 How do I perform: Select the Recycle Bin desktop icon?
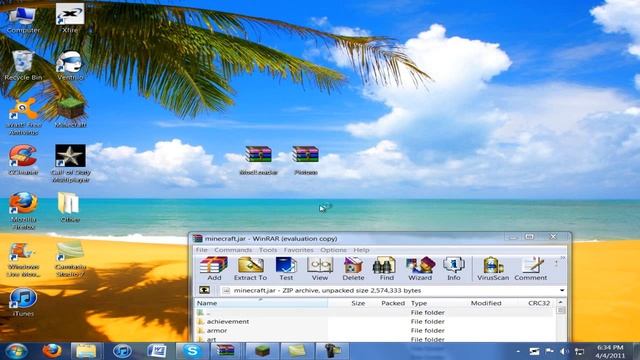(23, 65)
